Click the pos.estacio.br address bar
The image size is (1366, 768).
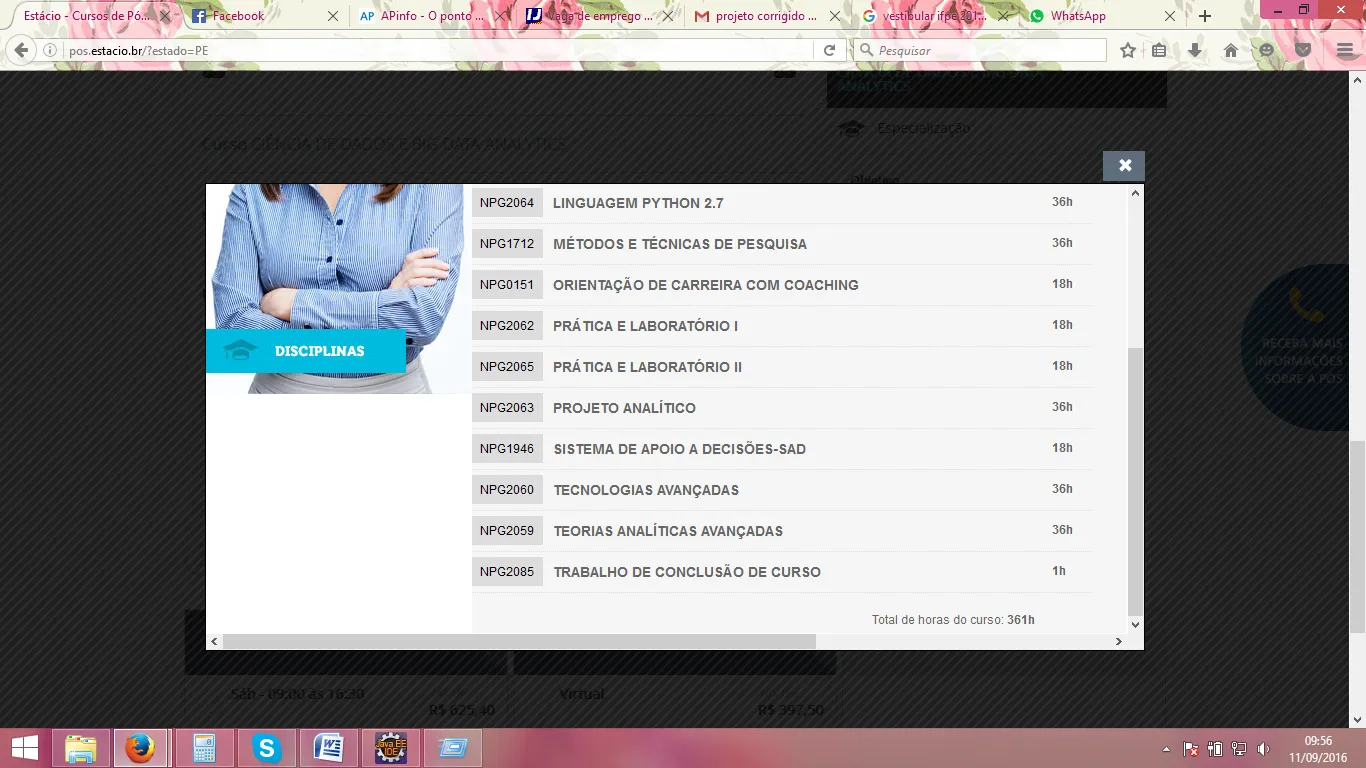440,50
